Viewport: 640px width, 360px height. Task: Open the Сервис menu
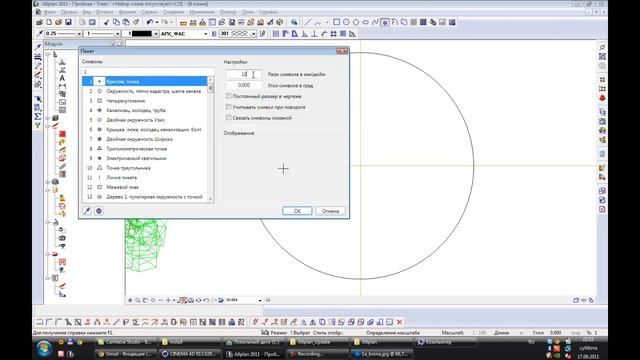(x=149, y=12)
